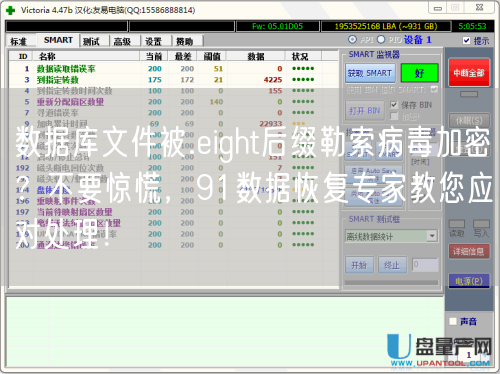Enable the 声音 checkbox
500x374 pixels.
click(453, 321)
